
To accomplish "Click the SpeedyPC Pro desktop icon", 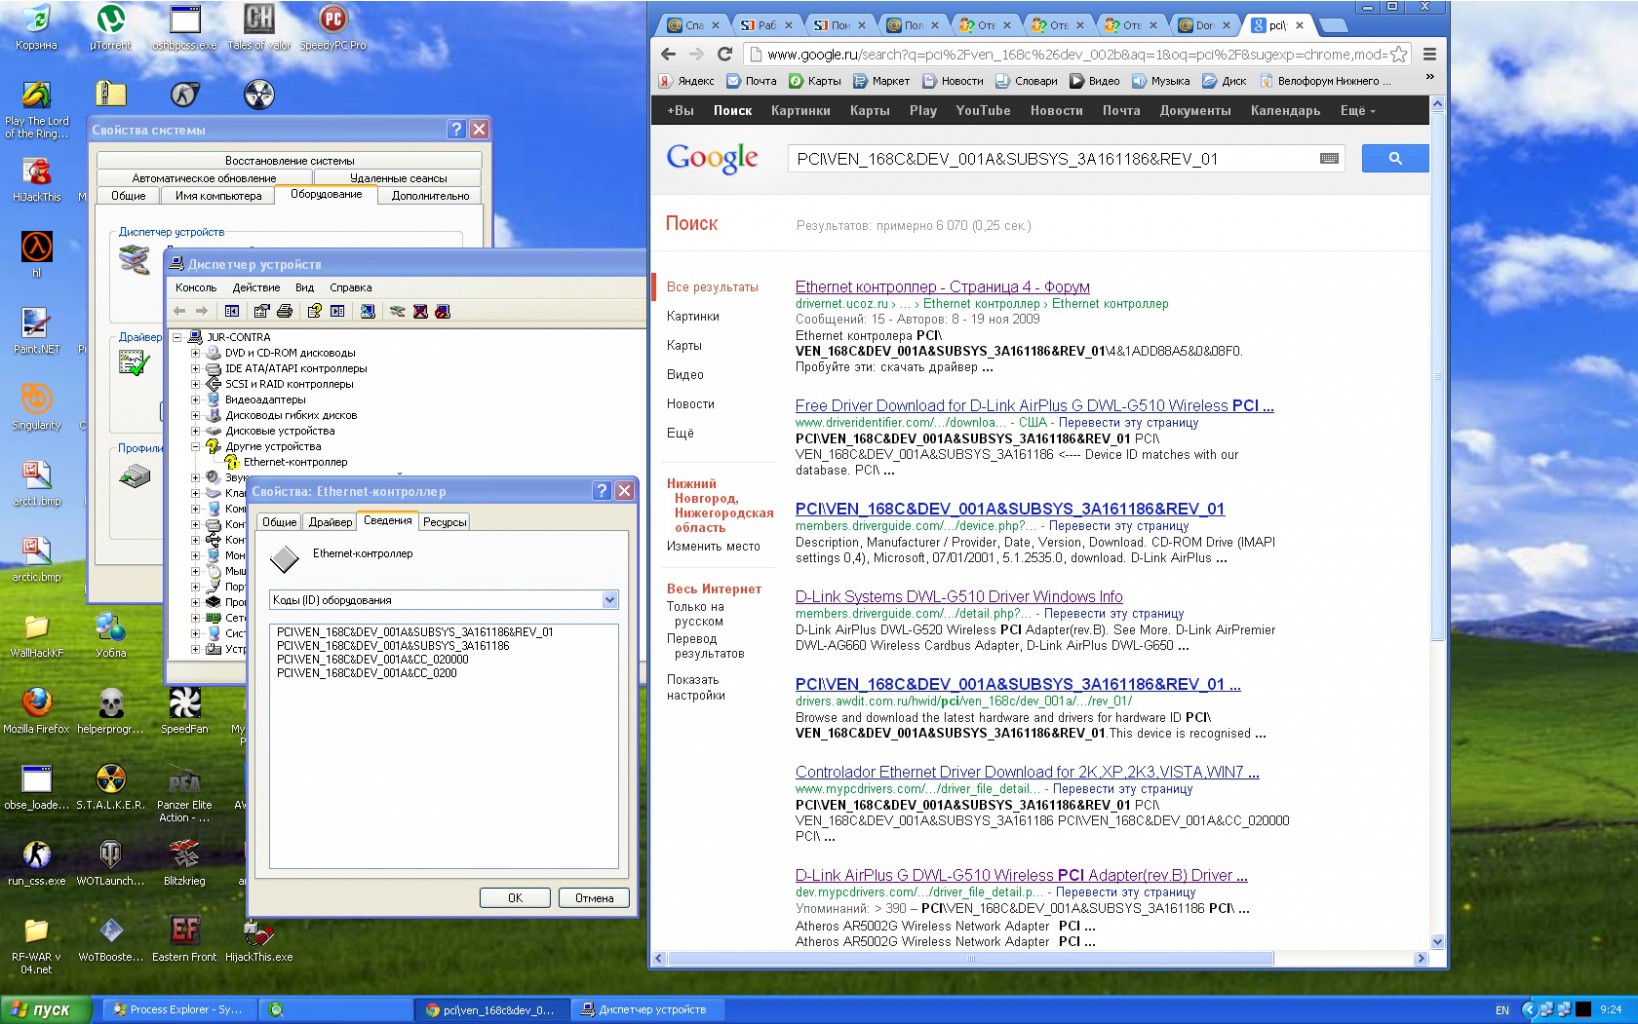I will [333, 28].
